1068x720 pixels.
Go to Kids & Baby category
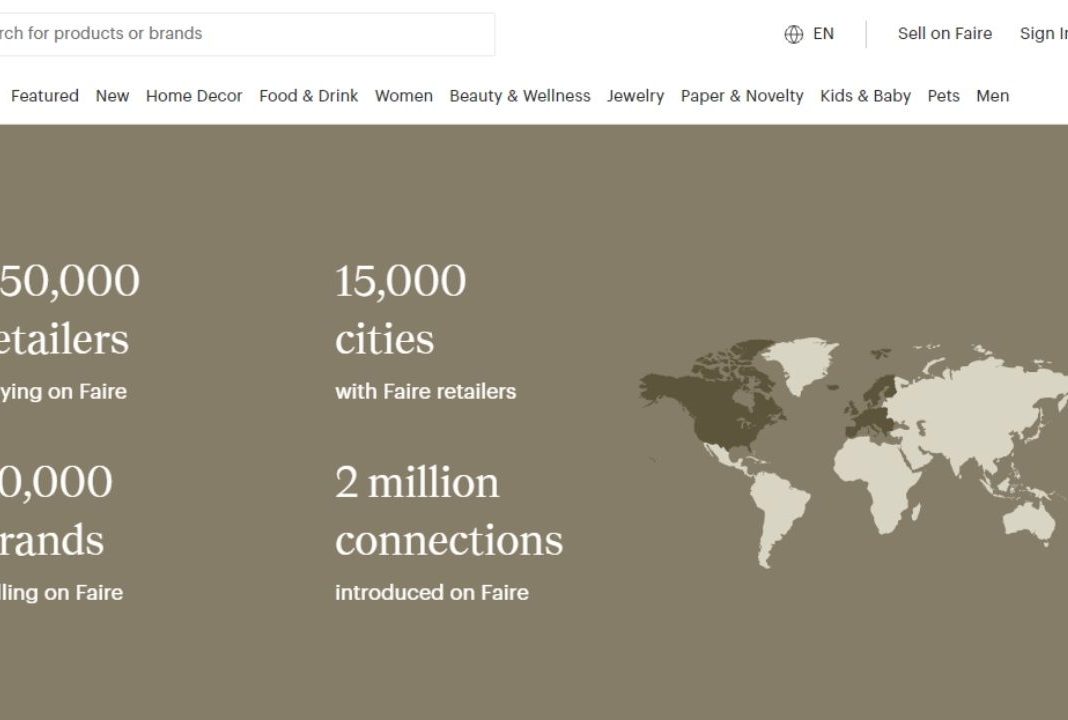coord(865,96)
